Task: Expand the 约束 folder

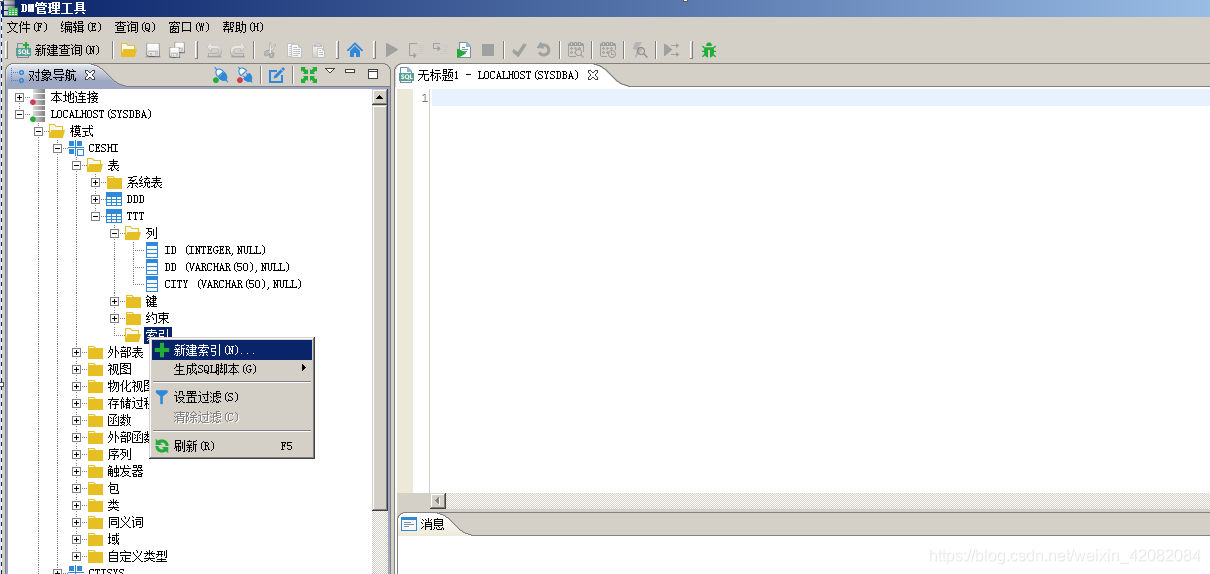Action: coord(115,318)
